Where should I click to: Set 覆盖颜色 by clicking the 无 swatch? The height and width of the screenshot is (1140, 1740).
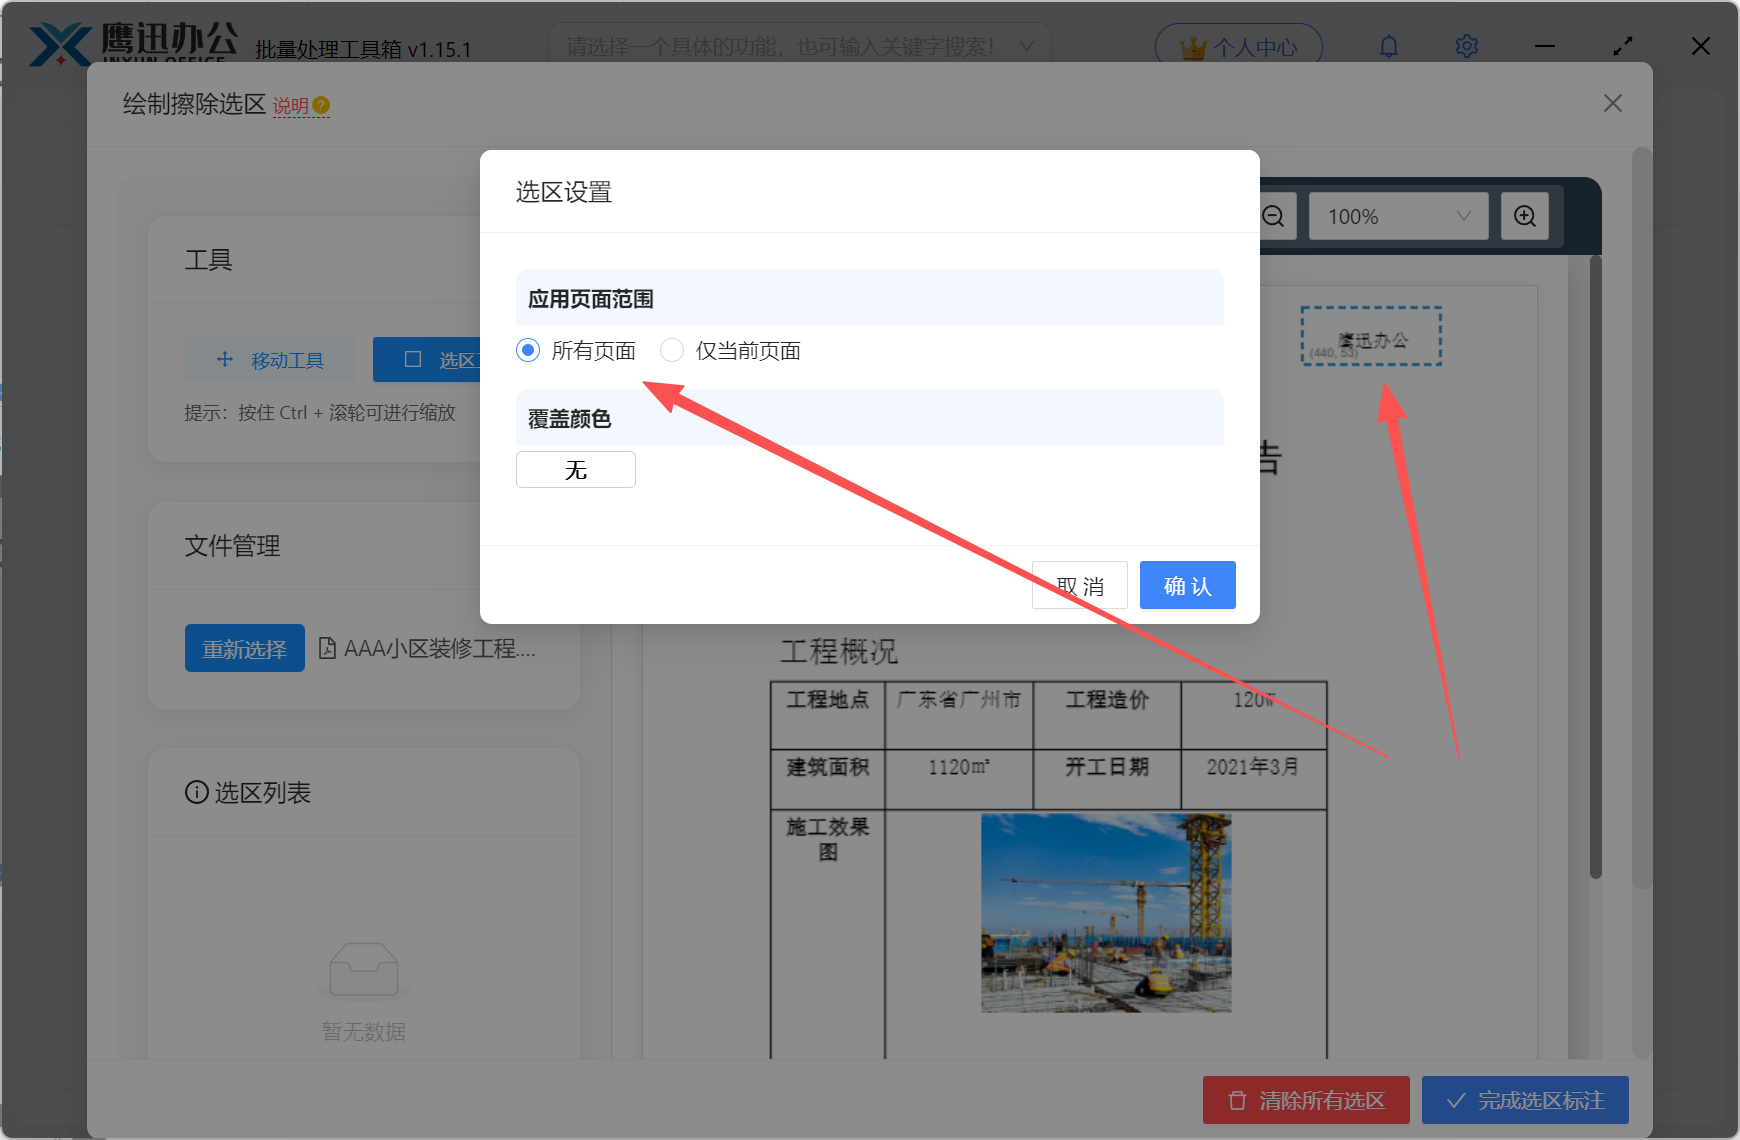tap(575, 469)
